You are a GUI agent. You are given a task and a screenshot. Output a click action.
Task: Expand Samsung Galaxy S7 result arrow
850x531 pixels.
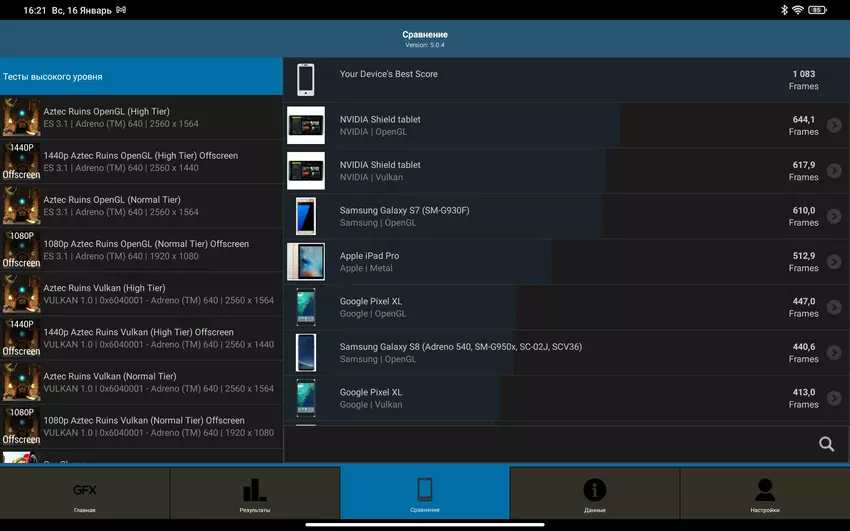click(x=834, y=217)
